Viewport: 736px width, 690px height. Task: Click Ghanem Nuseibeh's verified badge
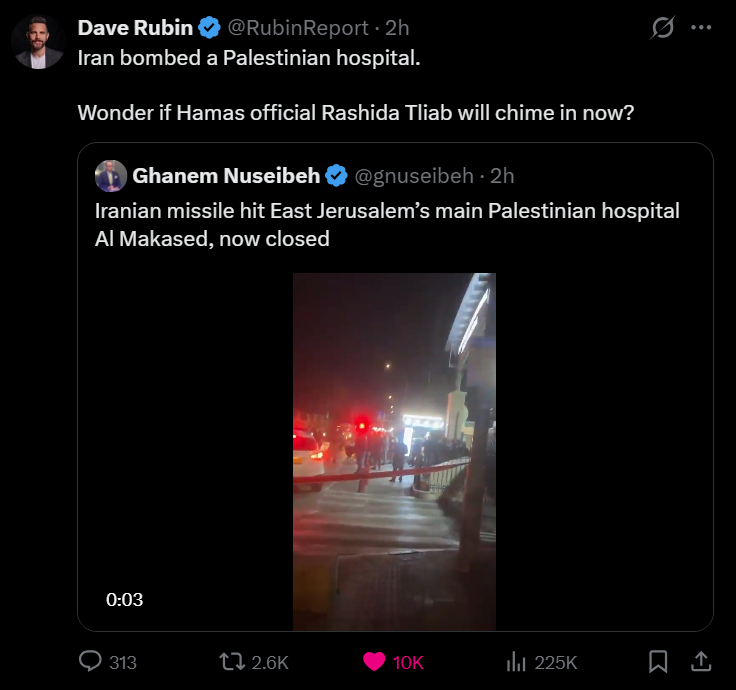pyautogui.click(x=337, y=176)
